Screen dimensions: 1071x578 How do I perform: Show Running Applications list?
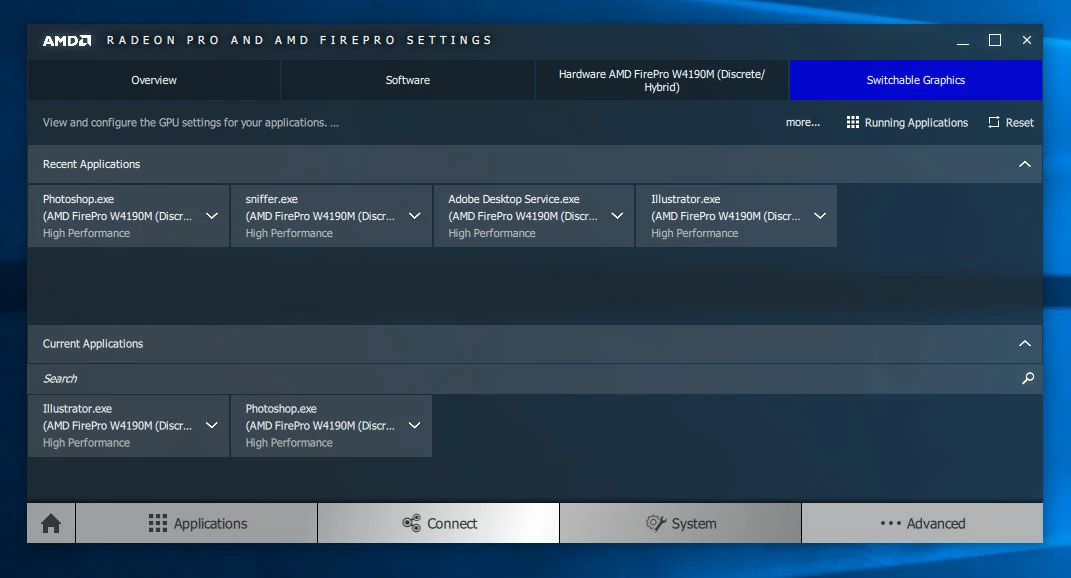[x=907, y=122]
